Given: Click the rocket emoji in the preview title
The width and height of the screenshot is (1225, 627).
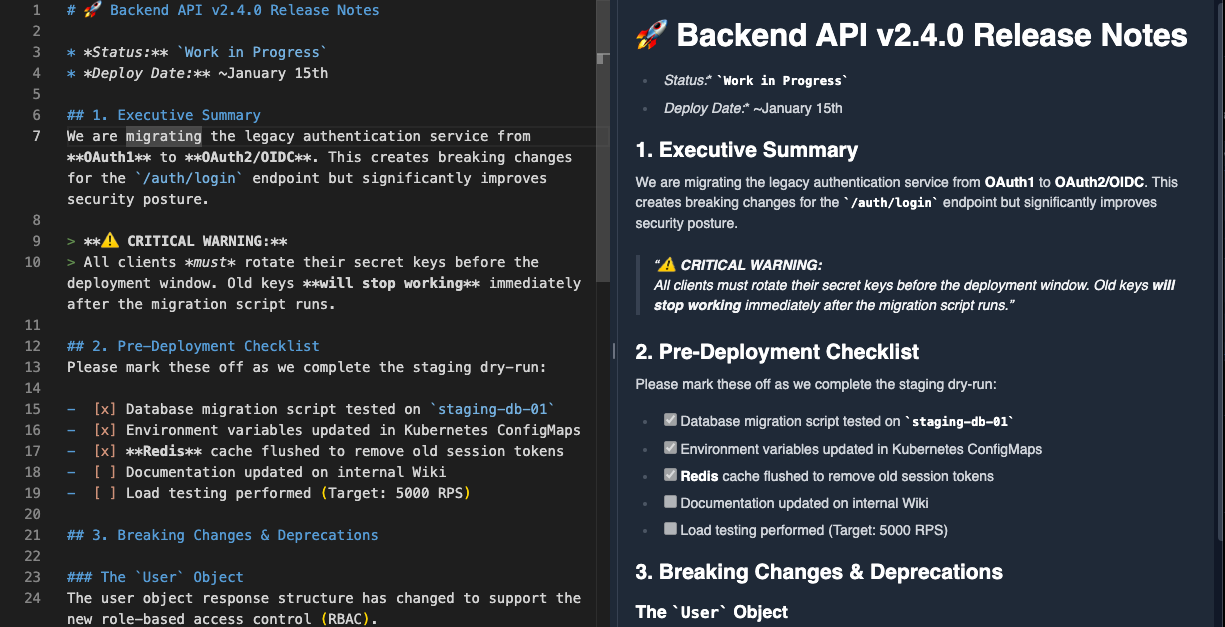Looking at the screenshot, I should tap(649, 35).
